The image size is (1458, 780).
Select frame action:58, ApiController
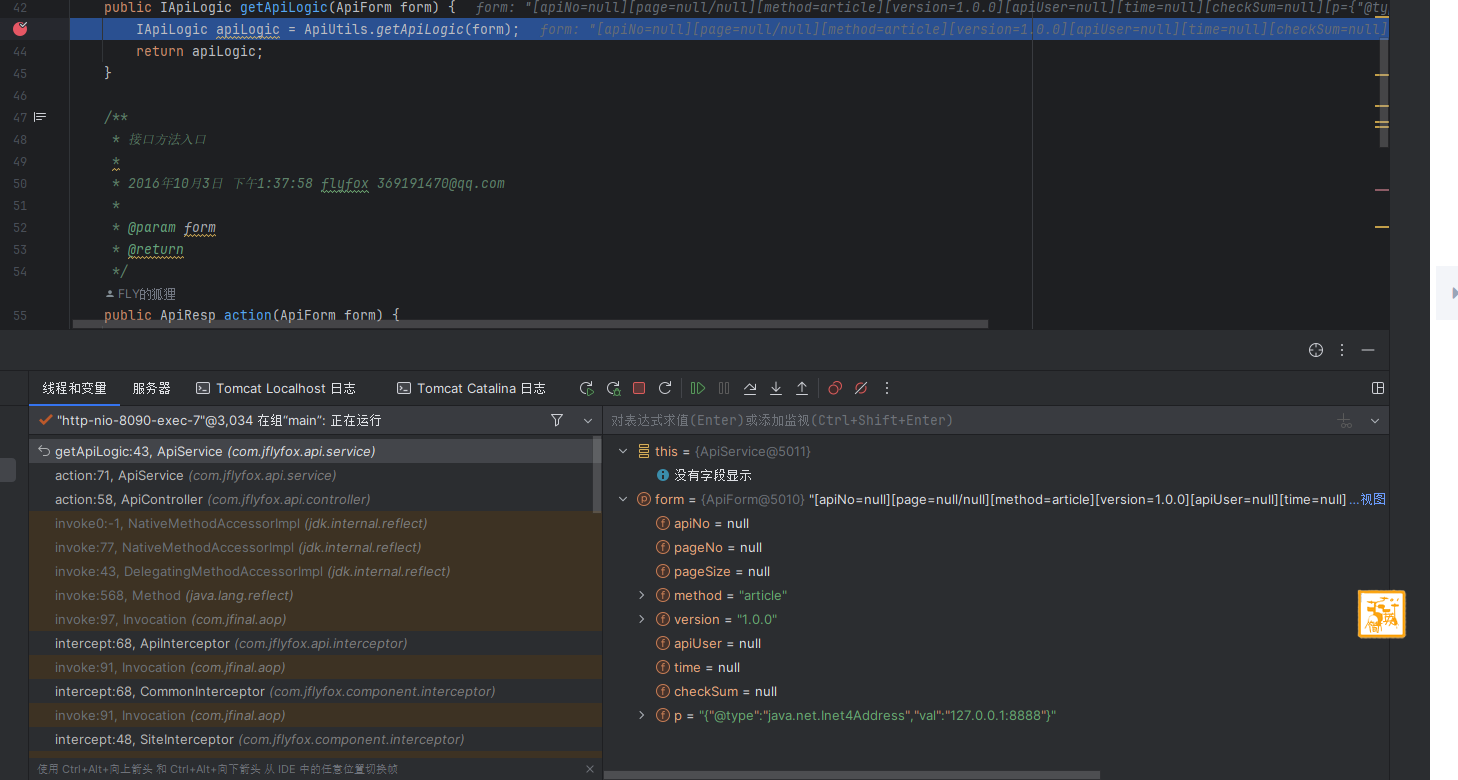(315, 500)
